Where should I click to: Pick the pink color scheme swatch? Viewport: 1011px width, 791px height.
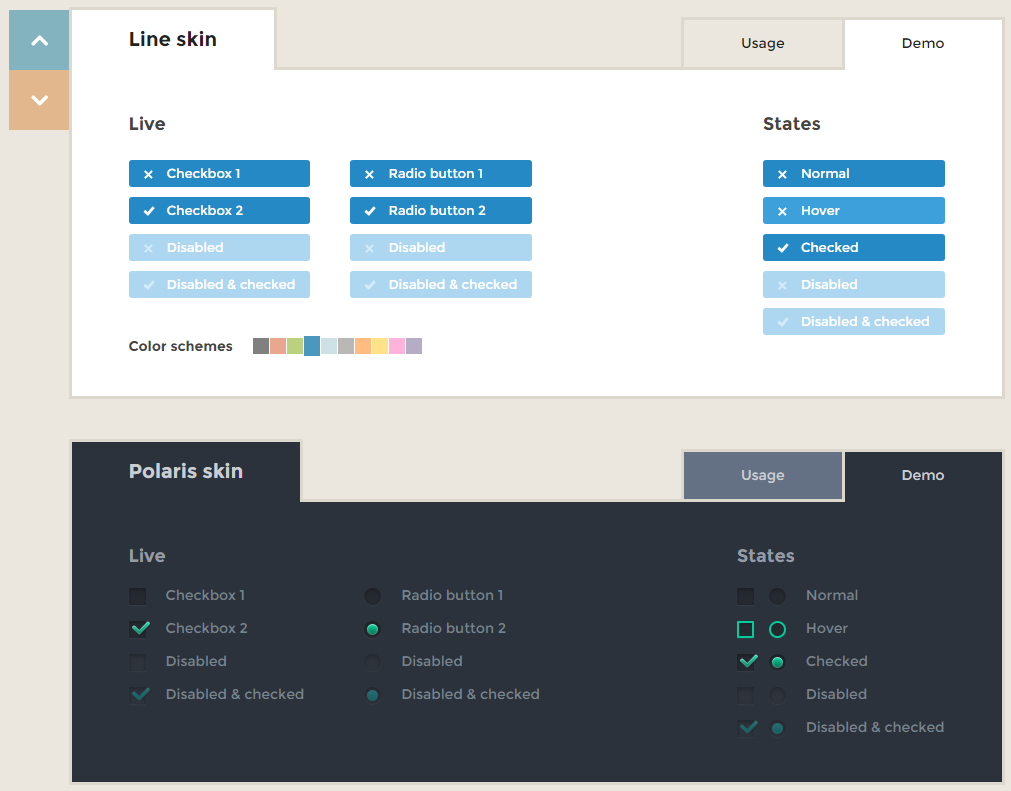pyautogui.click(x=397, y=346)
